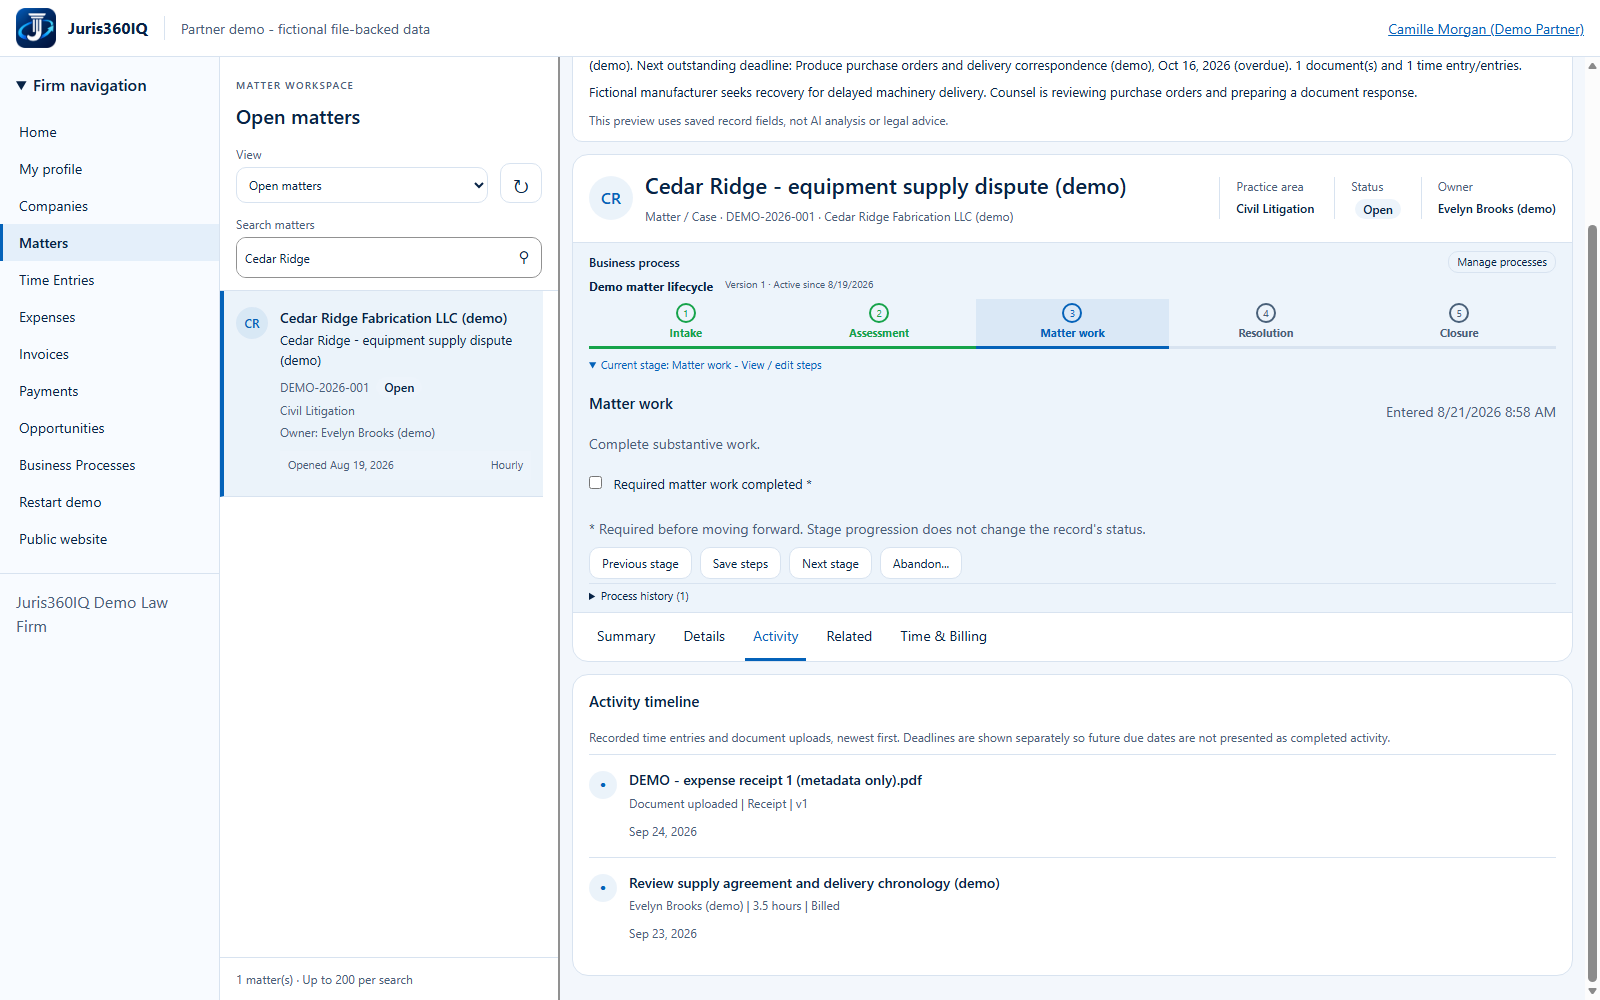Open Camille Morgan (Demo Partner) profile link

pyautogui.click(x=1486, y=29)
